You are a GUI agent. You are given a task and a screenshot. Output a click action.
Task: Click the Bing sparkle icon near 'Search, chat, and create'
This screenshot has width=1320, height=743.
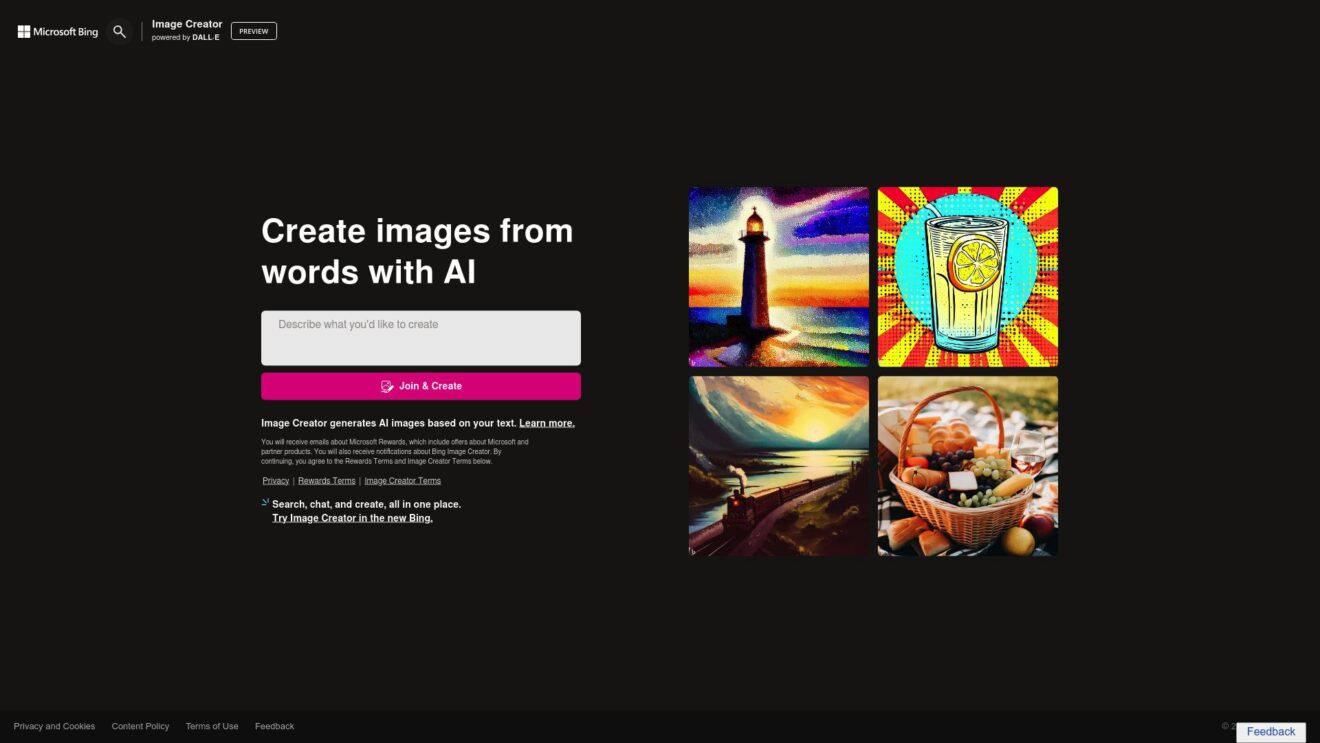point(264,503)
